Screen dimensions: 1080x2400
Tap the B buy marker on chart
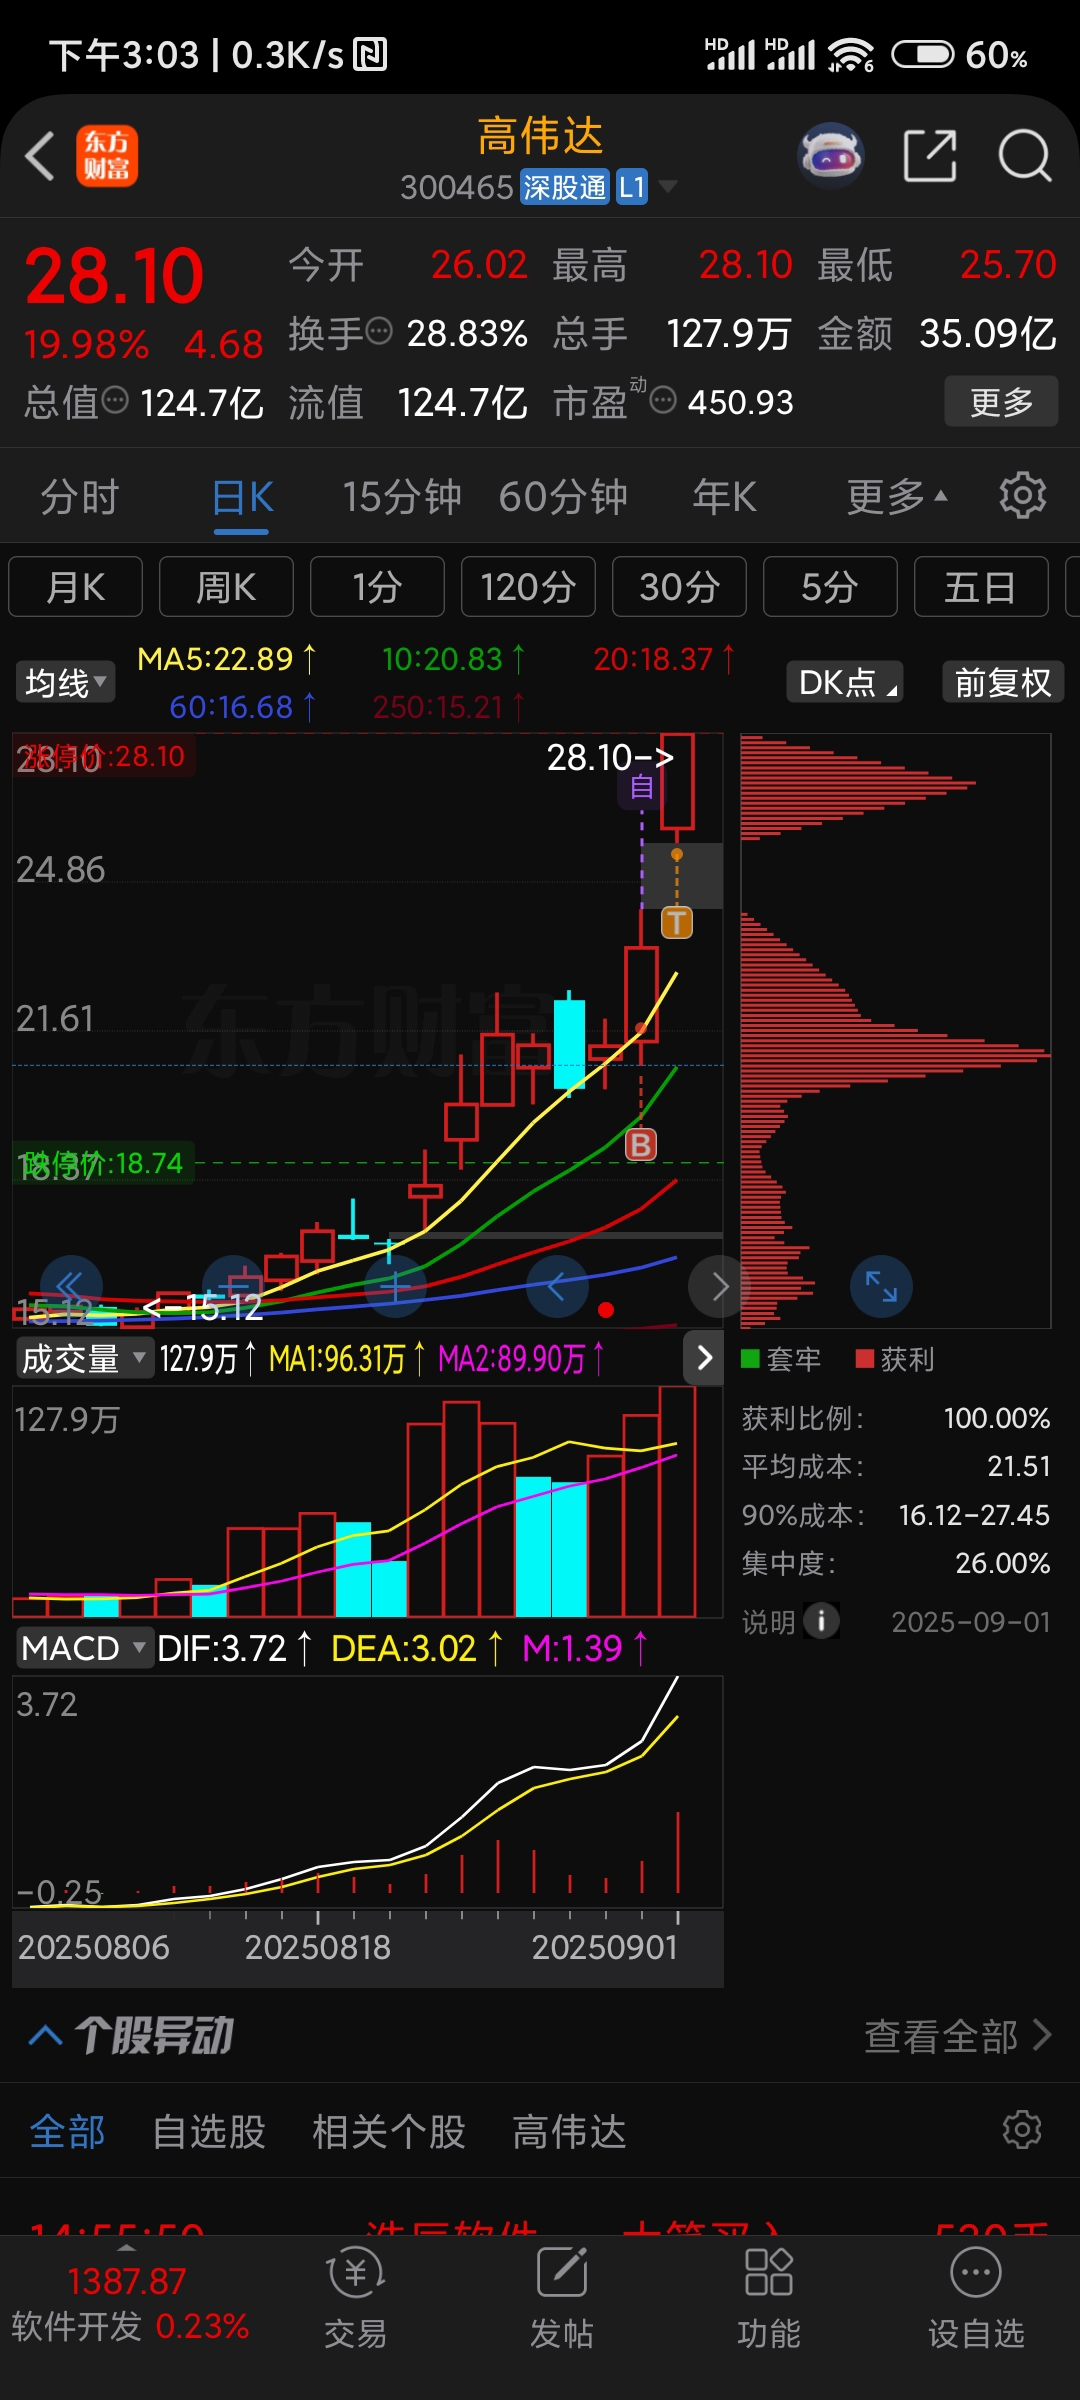tap(641, 1144)
